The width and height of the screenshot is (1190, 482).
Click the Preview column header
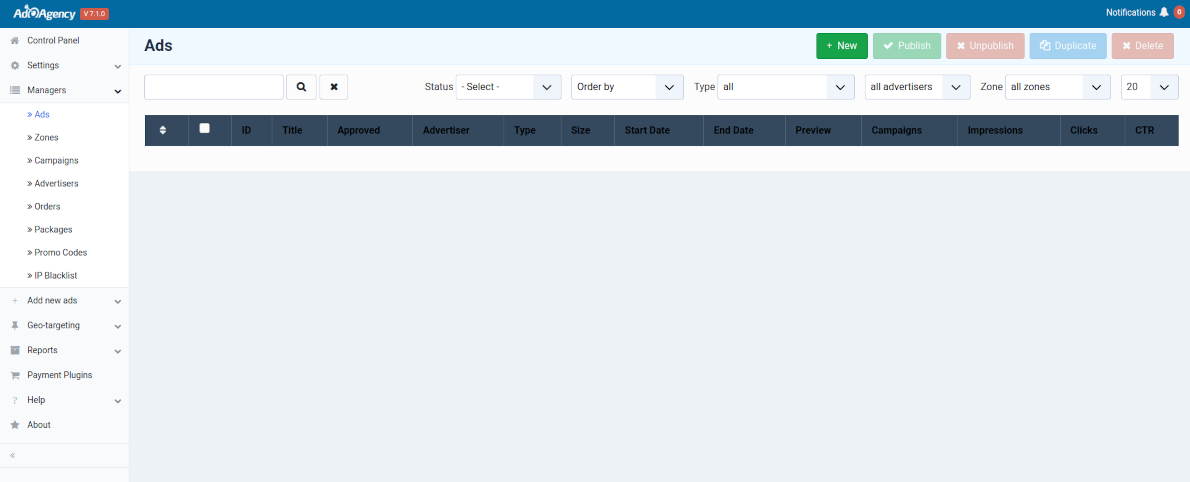pyautogui.click(x=814, y=131)
